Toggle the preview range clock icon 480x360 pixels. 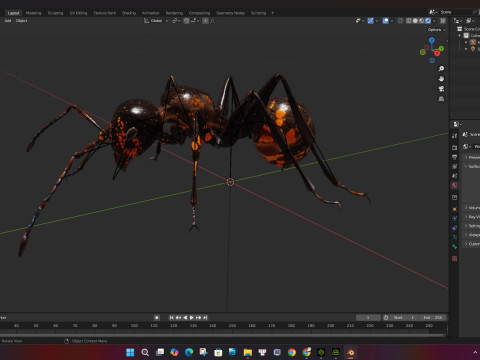(386, 318)
